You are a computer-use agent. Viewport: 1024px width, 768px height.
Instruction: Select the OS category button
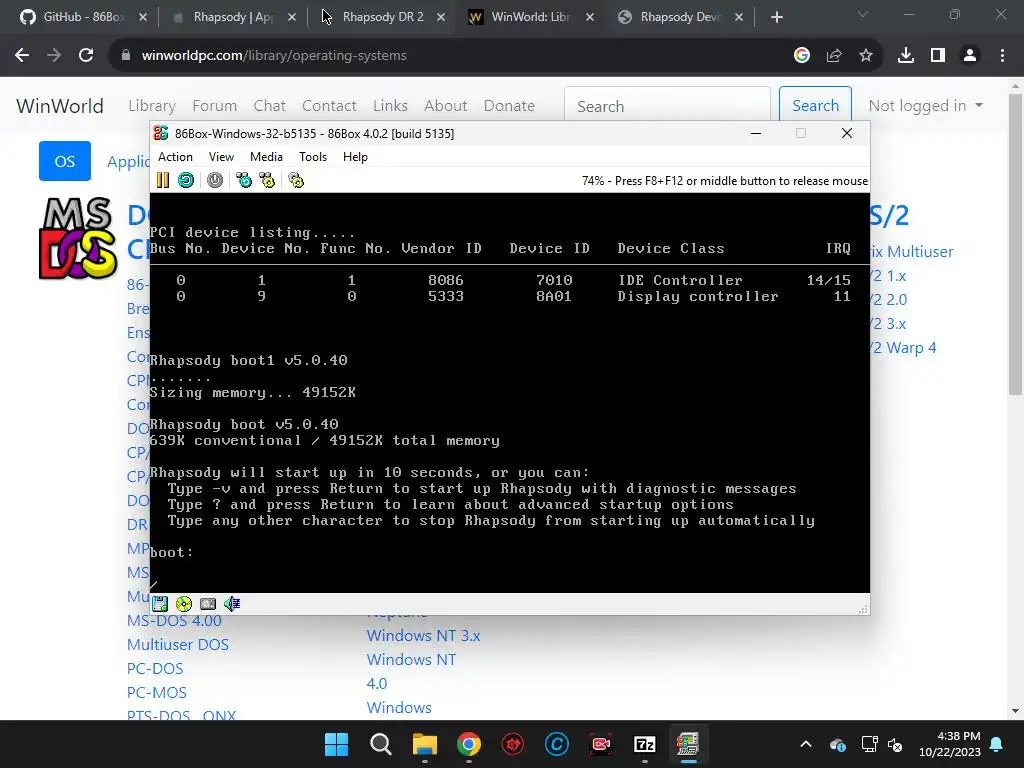pyautogui.click(x=65, y=161)
